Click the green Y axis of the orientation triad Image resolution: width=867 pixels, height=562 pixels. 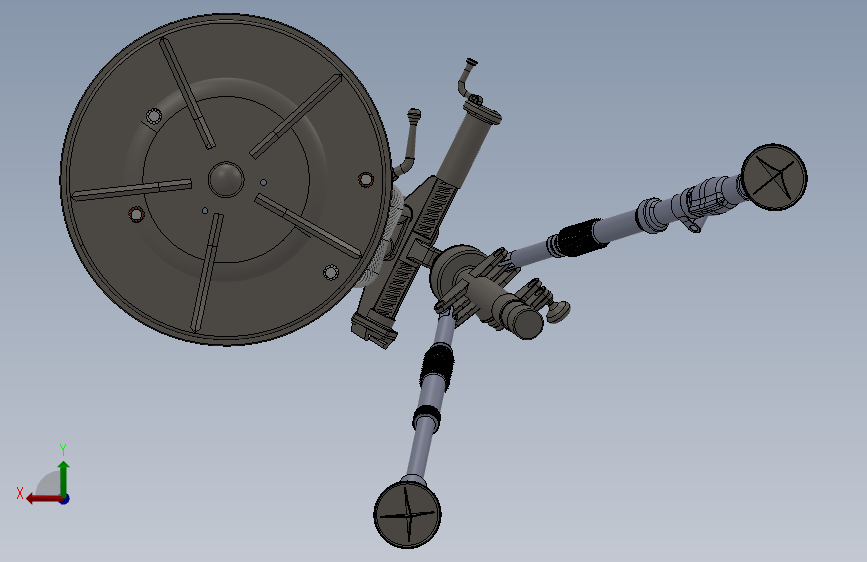coord(64,478)
